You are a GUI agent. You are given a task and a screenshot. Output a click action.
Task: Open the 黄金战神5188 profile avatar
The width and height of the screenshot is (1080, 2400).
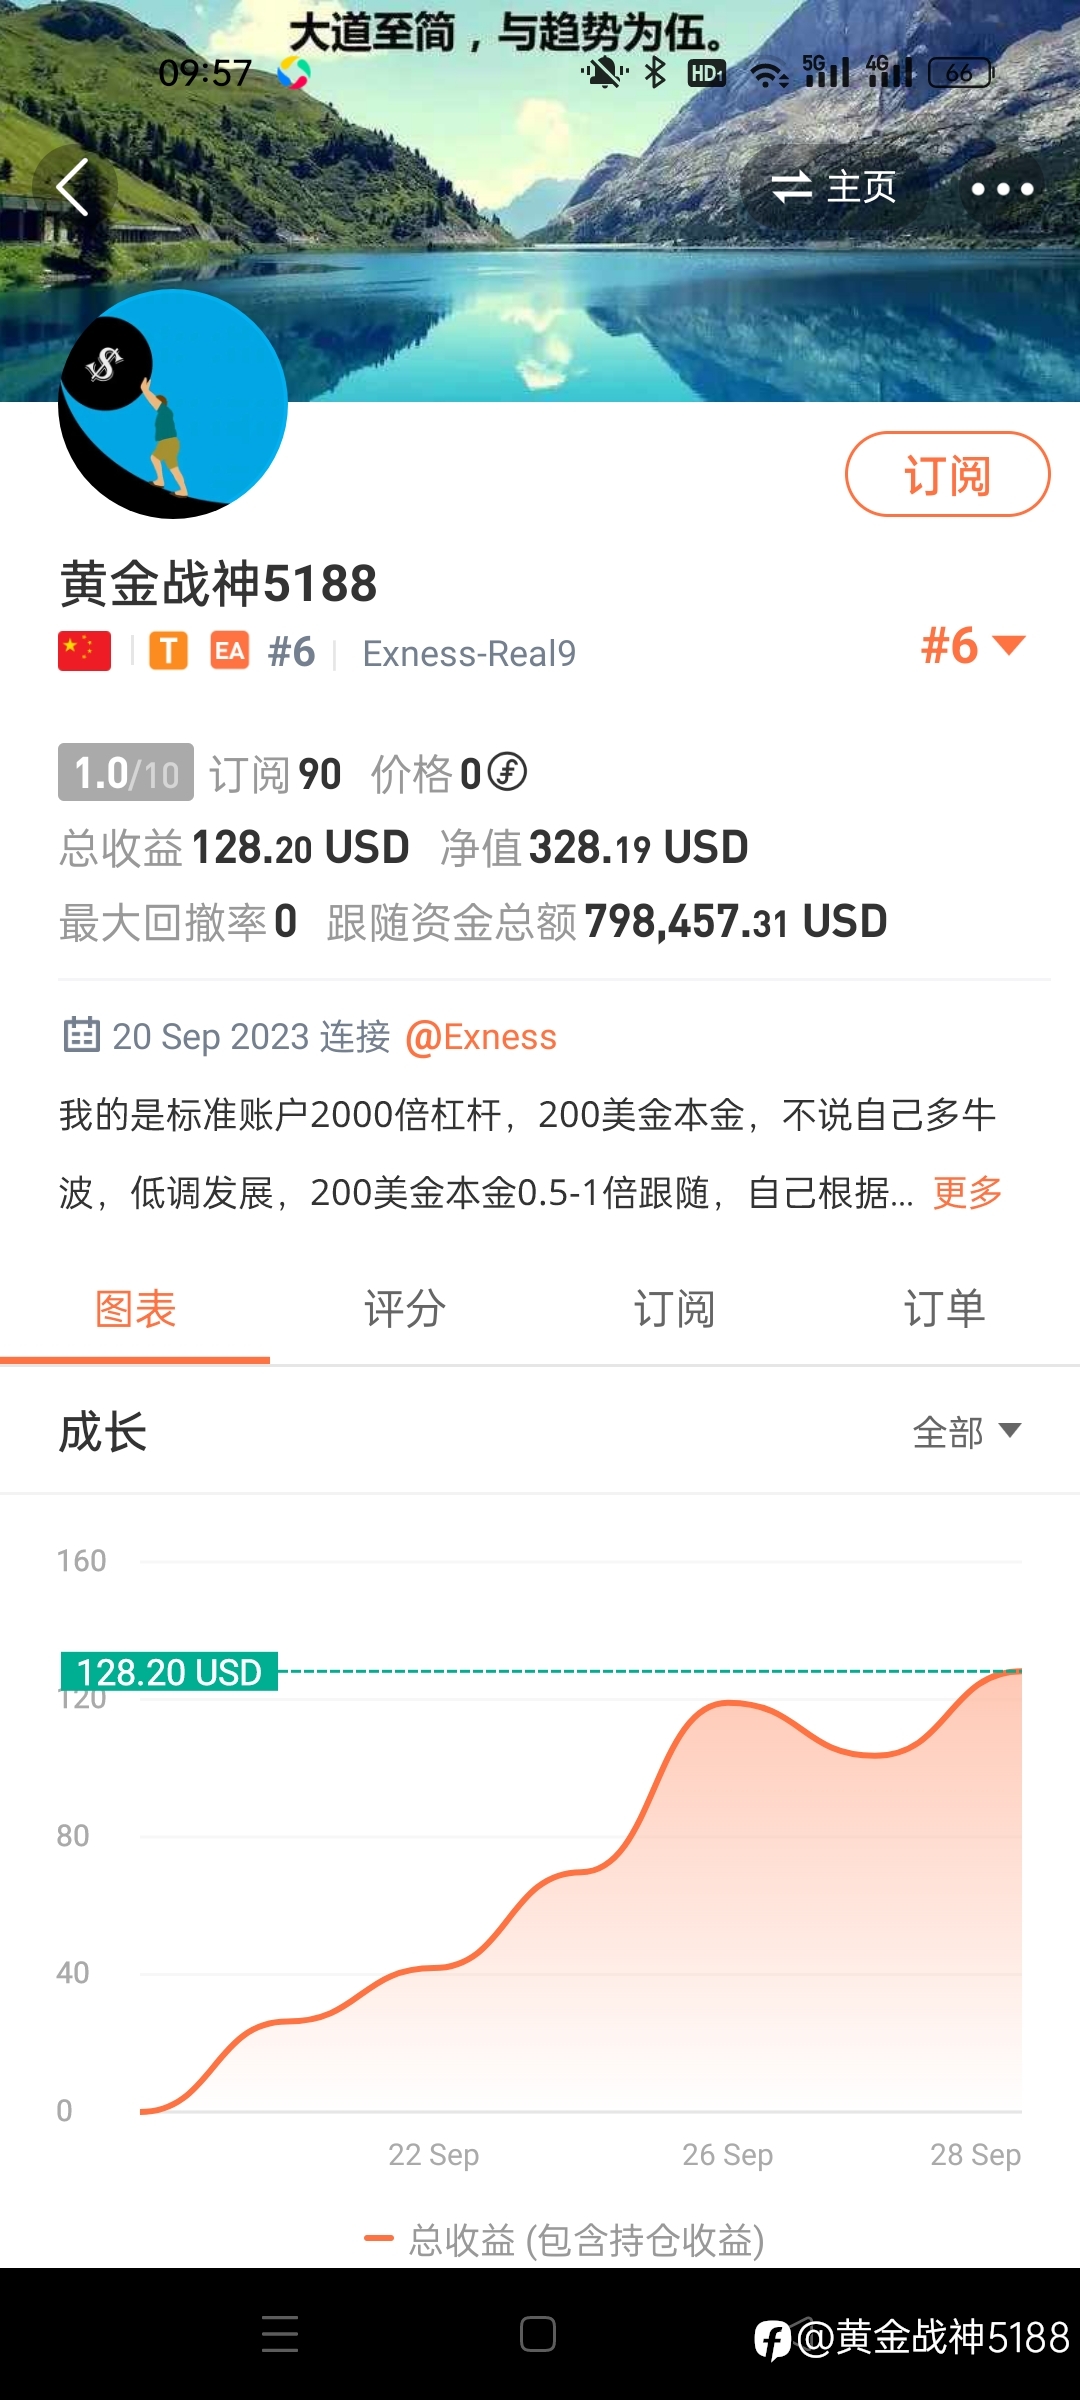[173, 404]
